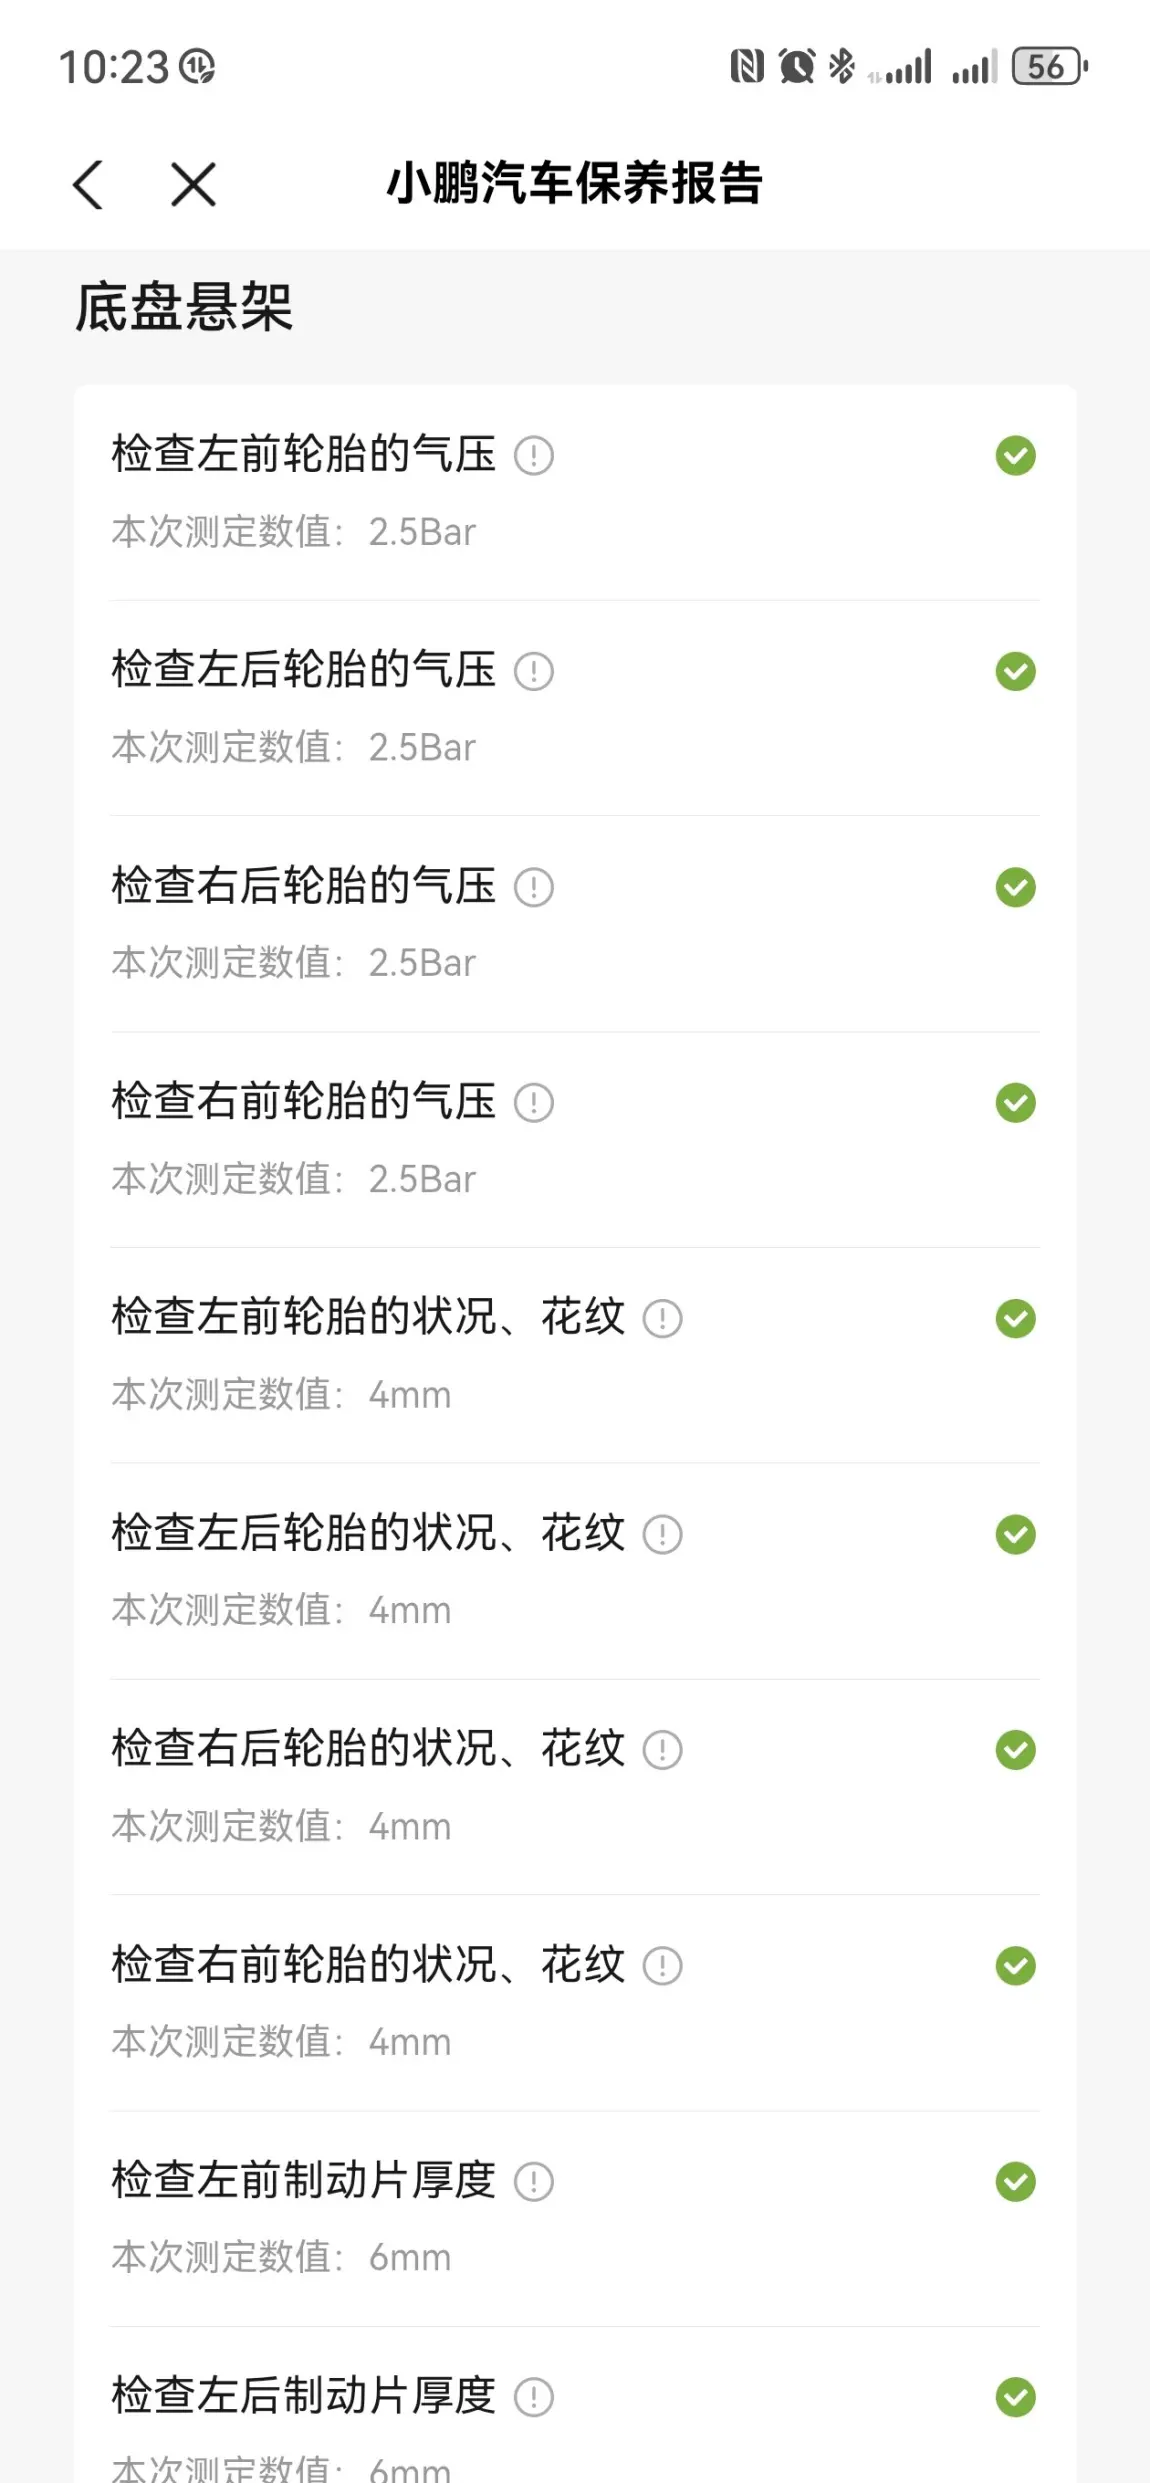Tap the battery indicator in status bar

tap(1049, 67)
